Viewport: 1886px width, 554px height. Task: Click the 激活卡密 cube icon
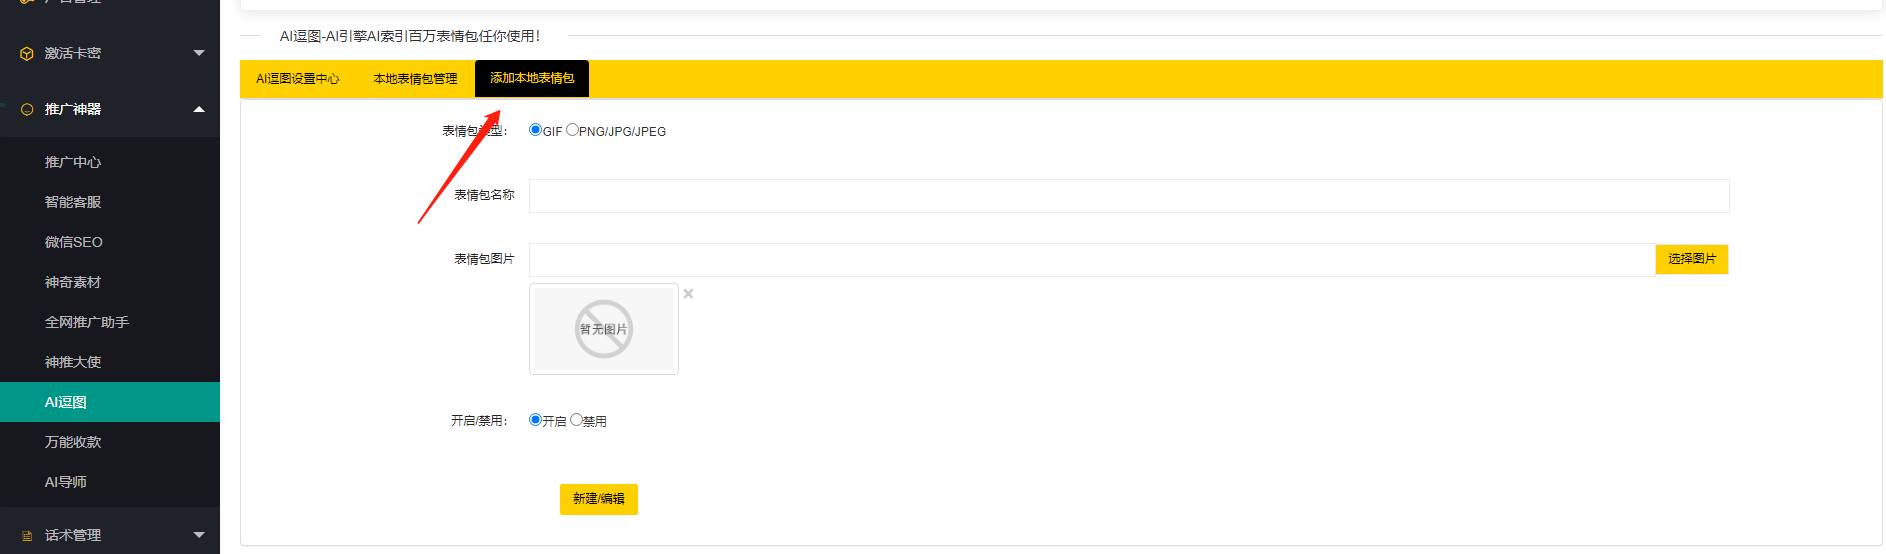[27, 54]
